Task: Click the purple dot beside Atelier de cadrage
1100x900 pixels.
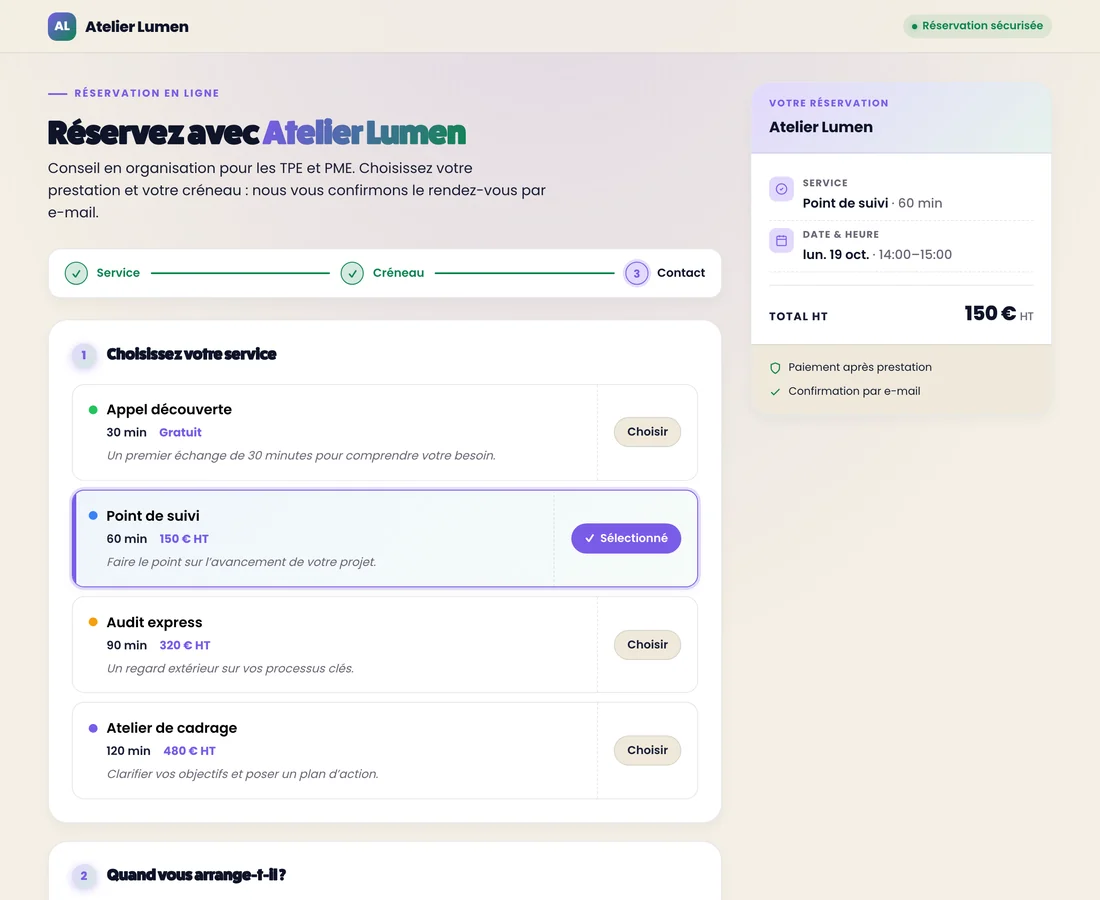Action: click(x=93, y=728)
